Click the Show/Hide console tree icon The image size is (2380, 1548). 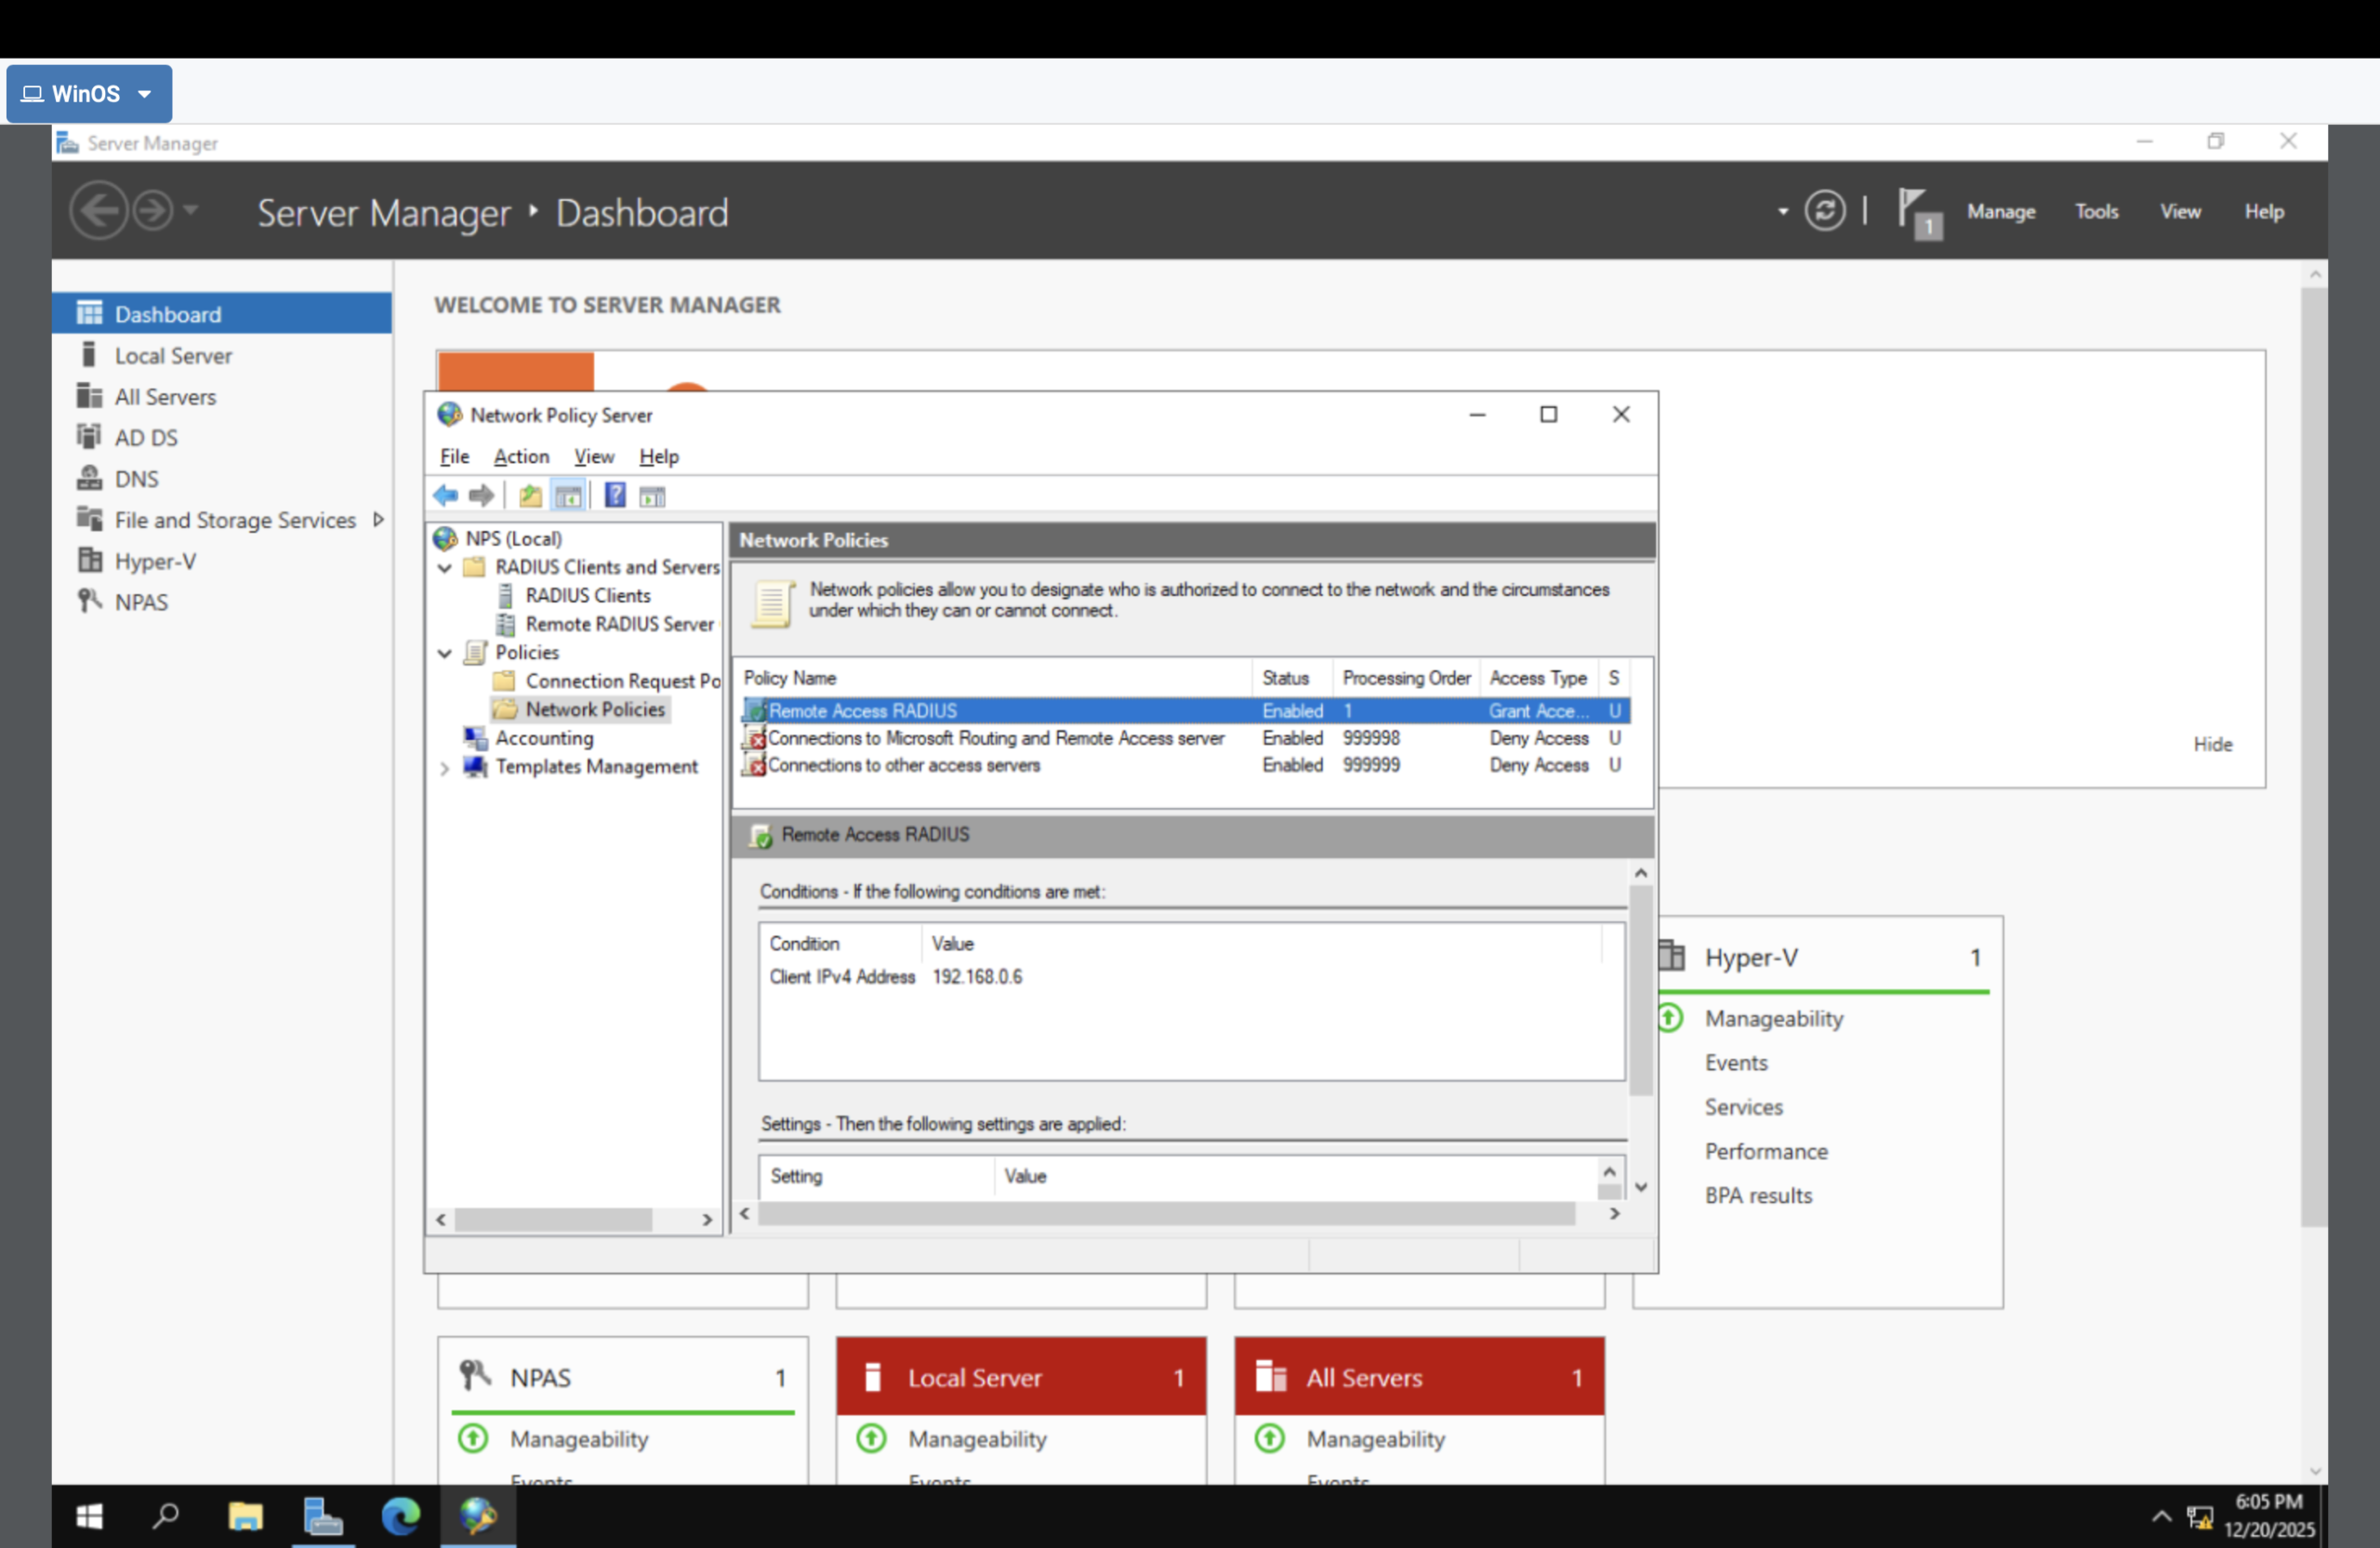pos(568,494)
